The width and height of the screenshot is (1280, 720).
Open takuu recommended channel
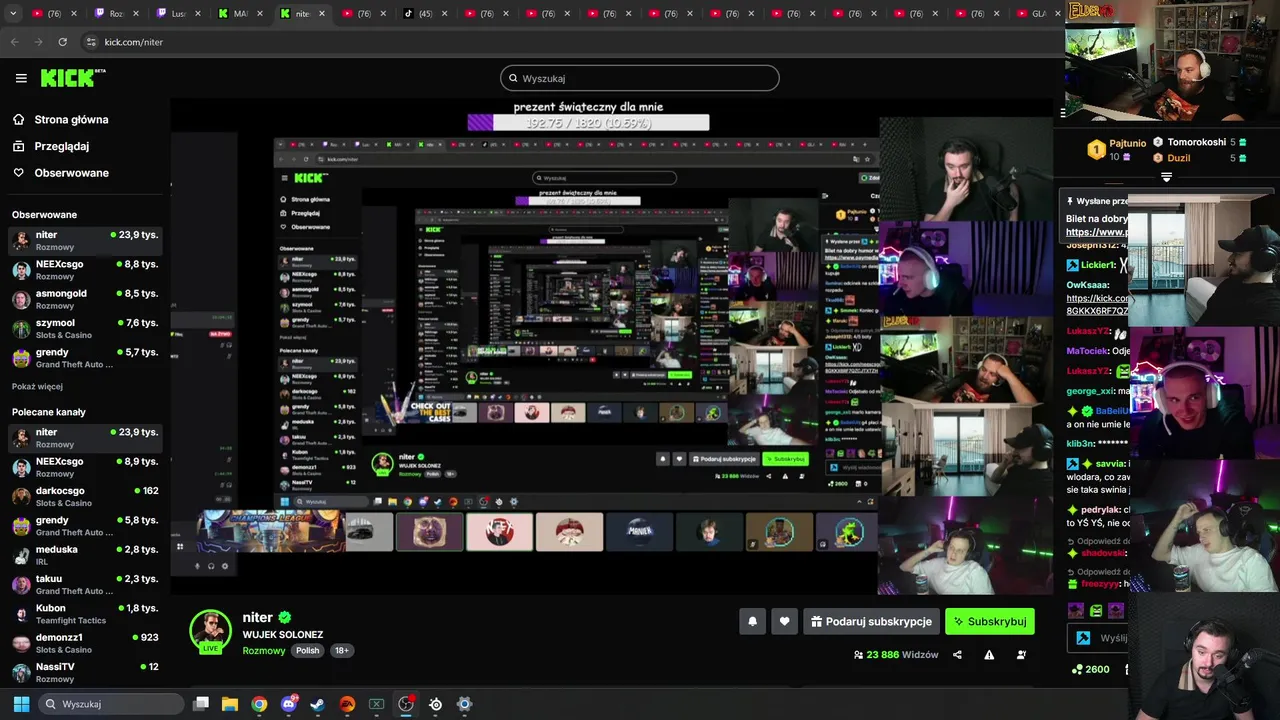tap(84, 585)
